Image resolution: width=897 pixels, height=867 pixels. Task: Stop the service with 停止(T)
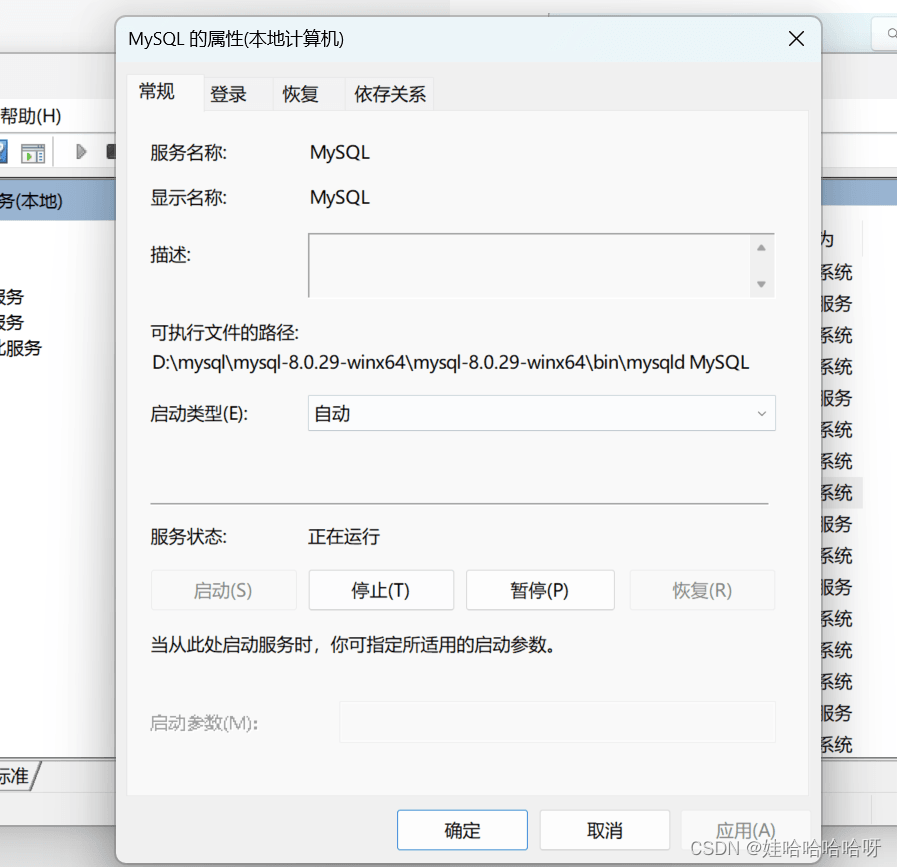click(x=381, y=590)
